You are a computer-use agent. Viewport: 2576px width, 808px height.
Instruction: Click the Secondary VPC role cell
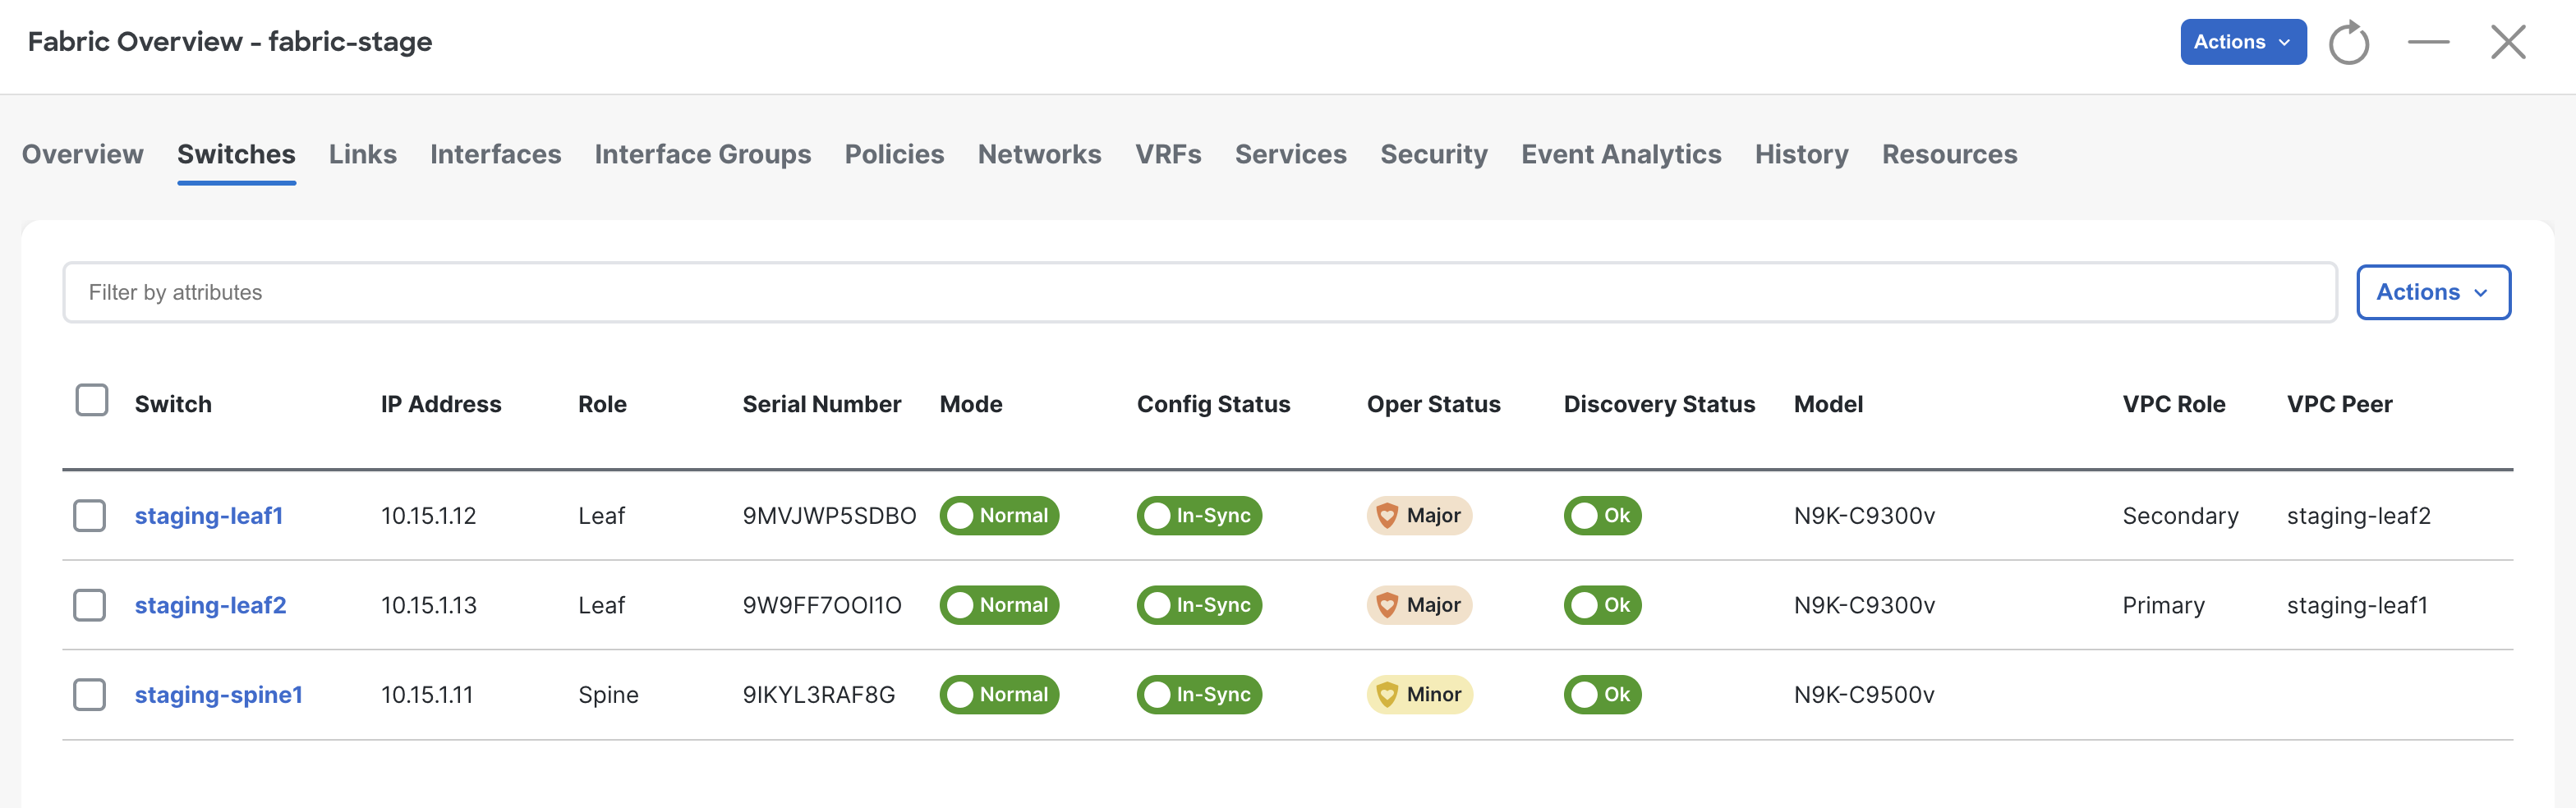[x=2180, y=516]
